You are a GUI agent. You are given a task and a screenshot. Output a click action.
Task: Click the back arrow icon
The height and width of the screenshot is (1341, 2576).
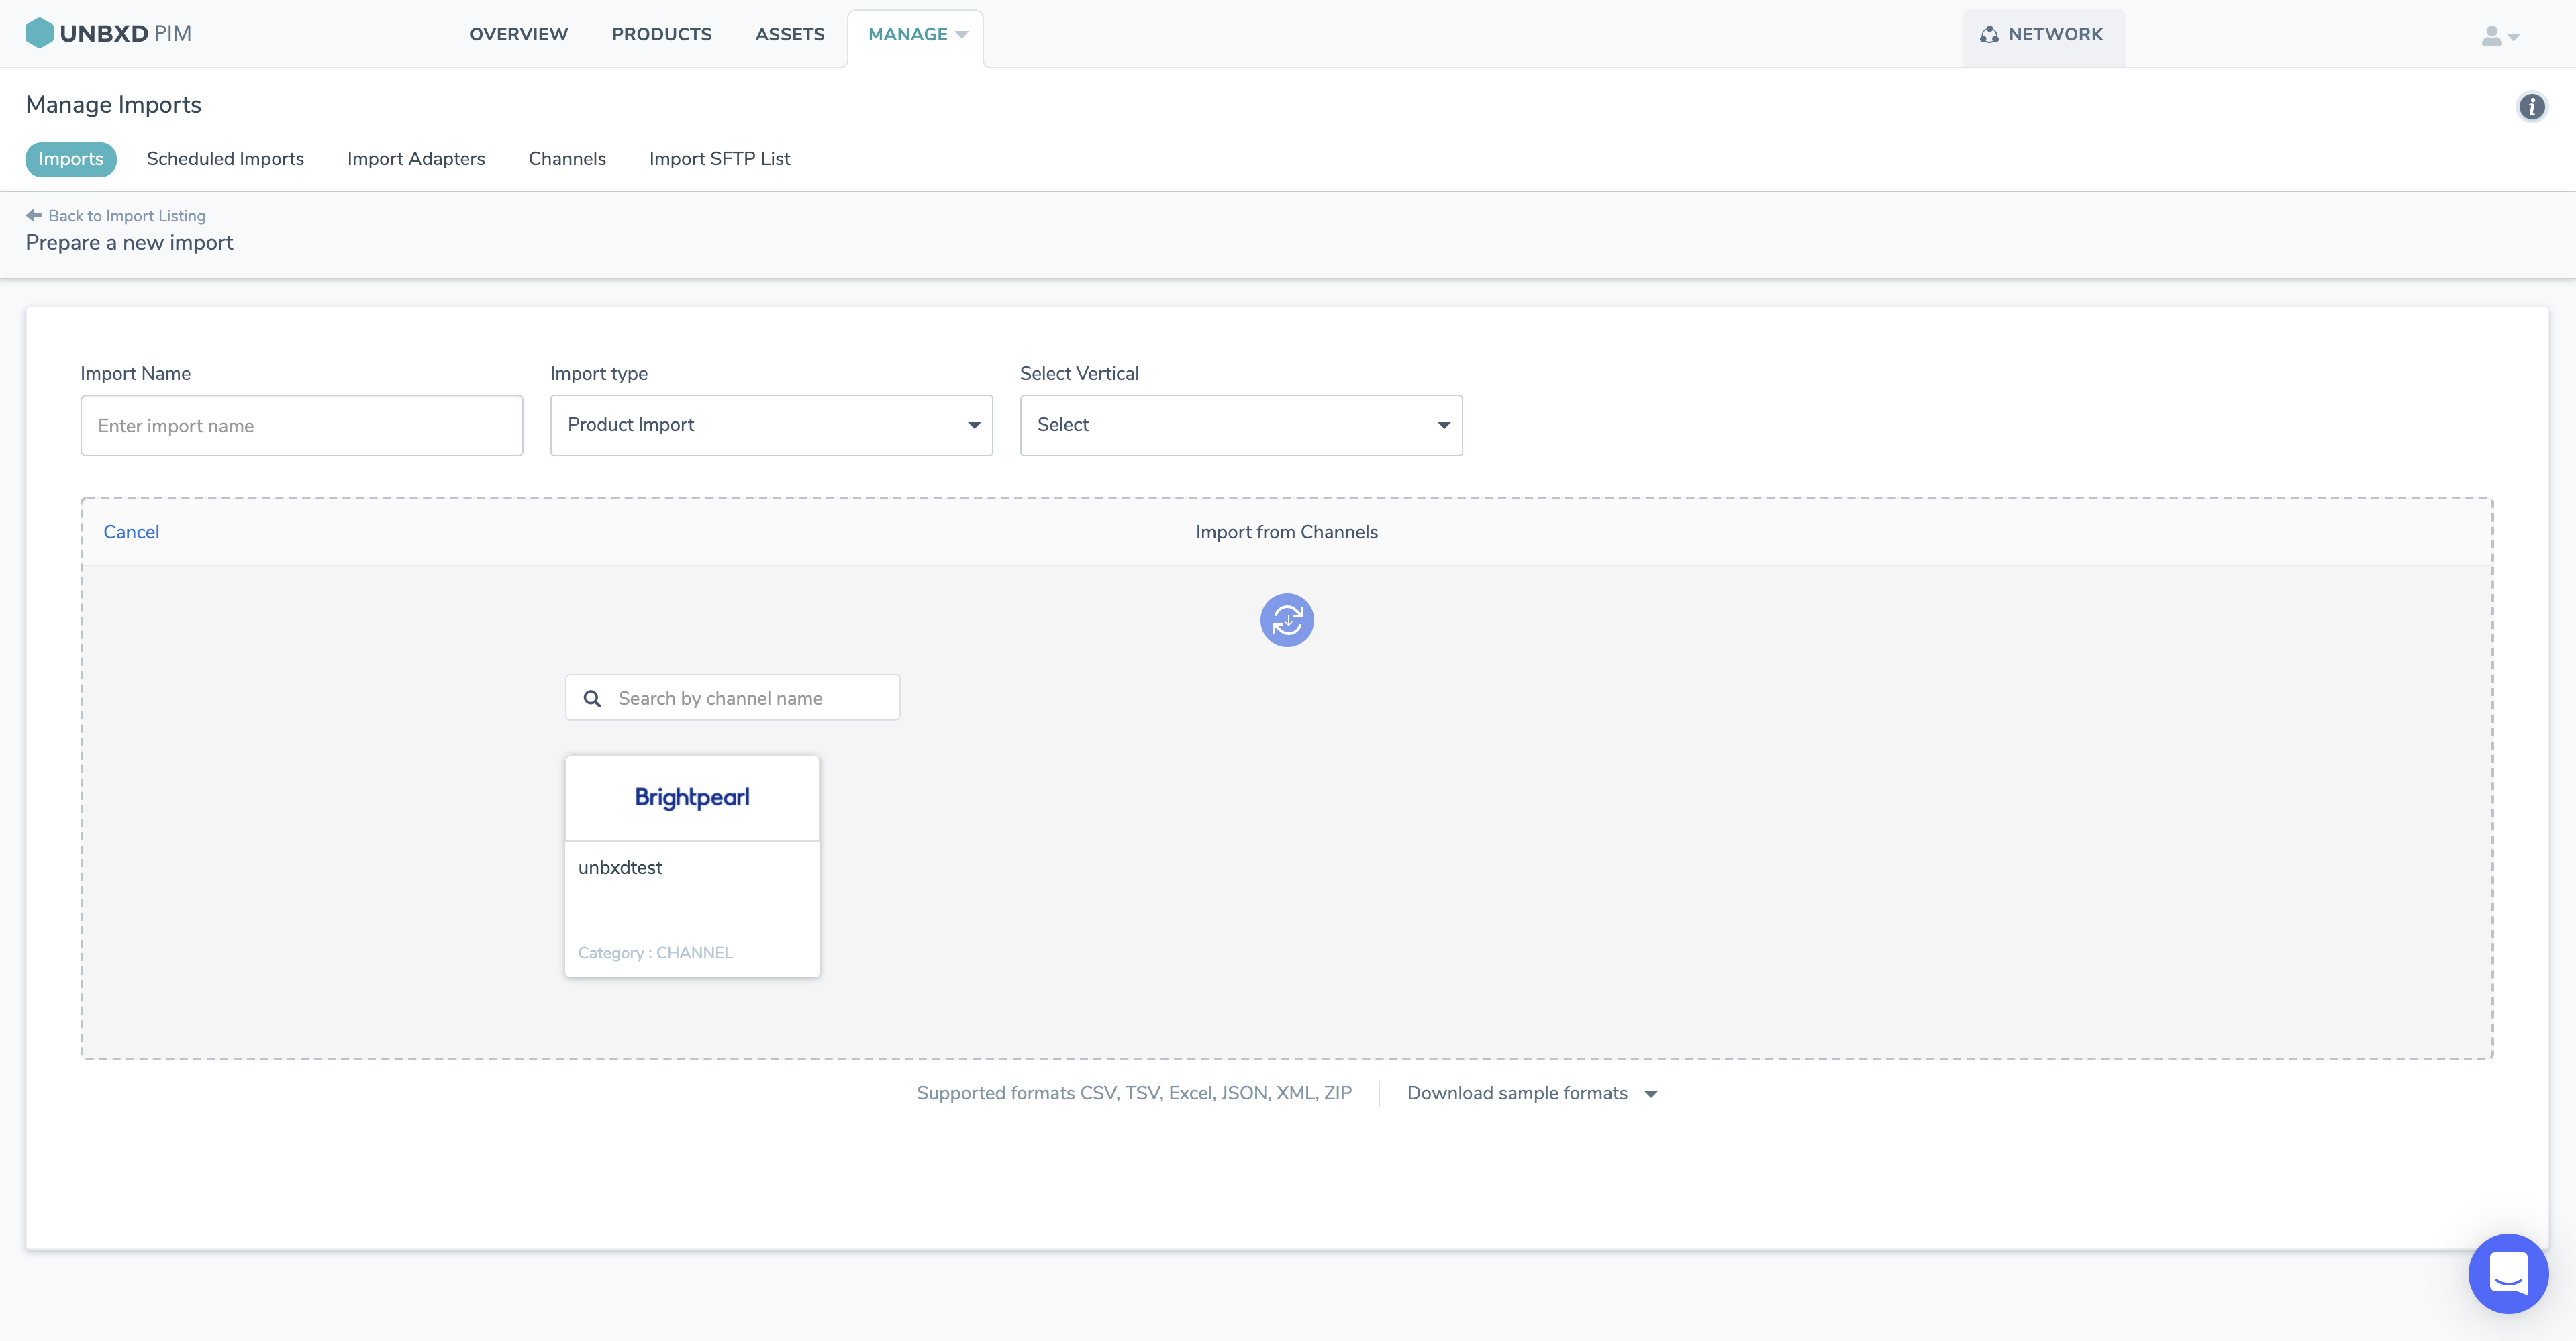coord(34,215)
